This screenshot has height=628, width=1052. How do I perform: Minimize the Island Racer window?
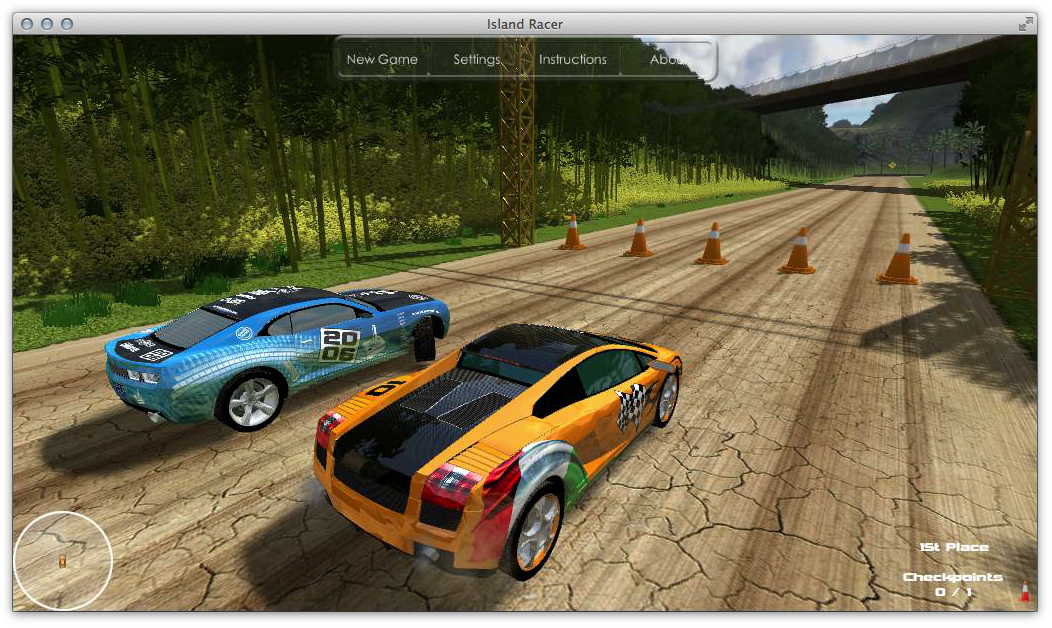[x=47, y=24]
